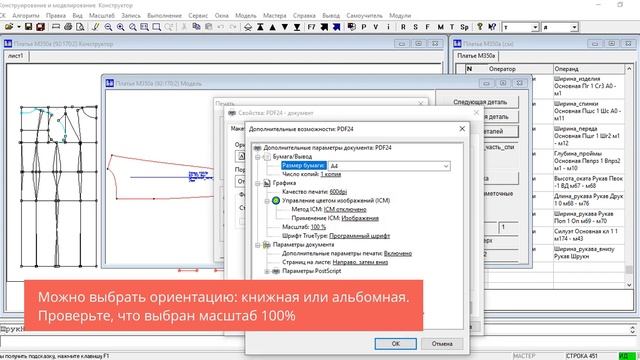Image resolution: width=640 pixels, height=360 pixels.
Task: Select the лист1 tab in Конструктор window
Action: click(x=16, y=56)
